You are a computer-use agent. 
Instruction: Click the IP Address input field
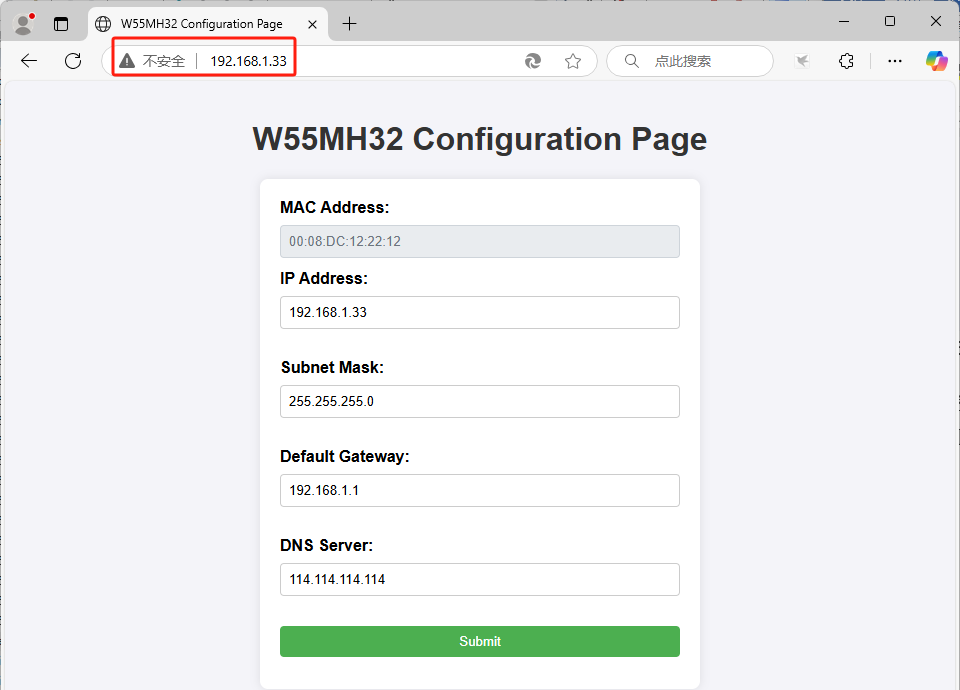(x=480, y=312)
